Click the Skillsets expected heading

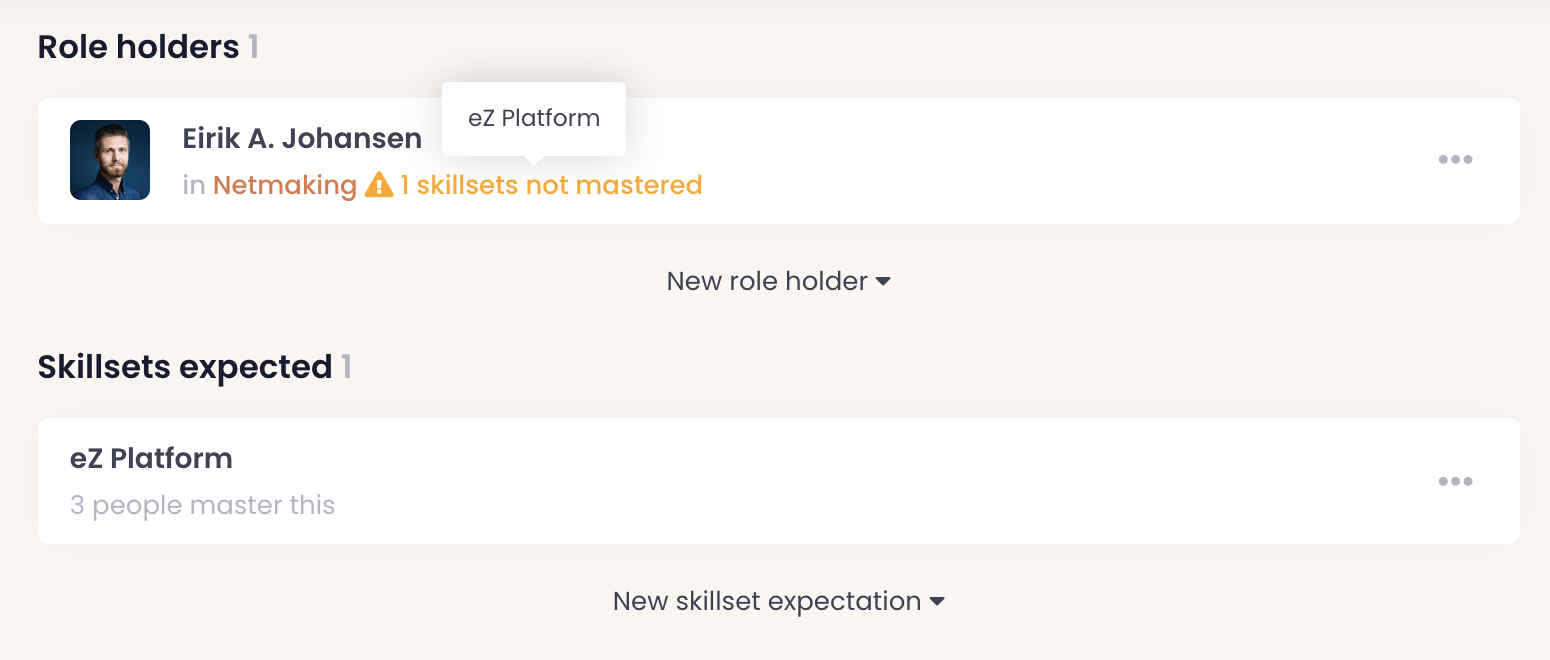click(x=185, y=367)
